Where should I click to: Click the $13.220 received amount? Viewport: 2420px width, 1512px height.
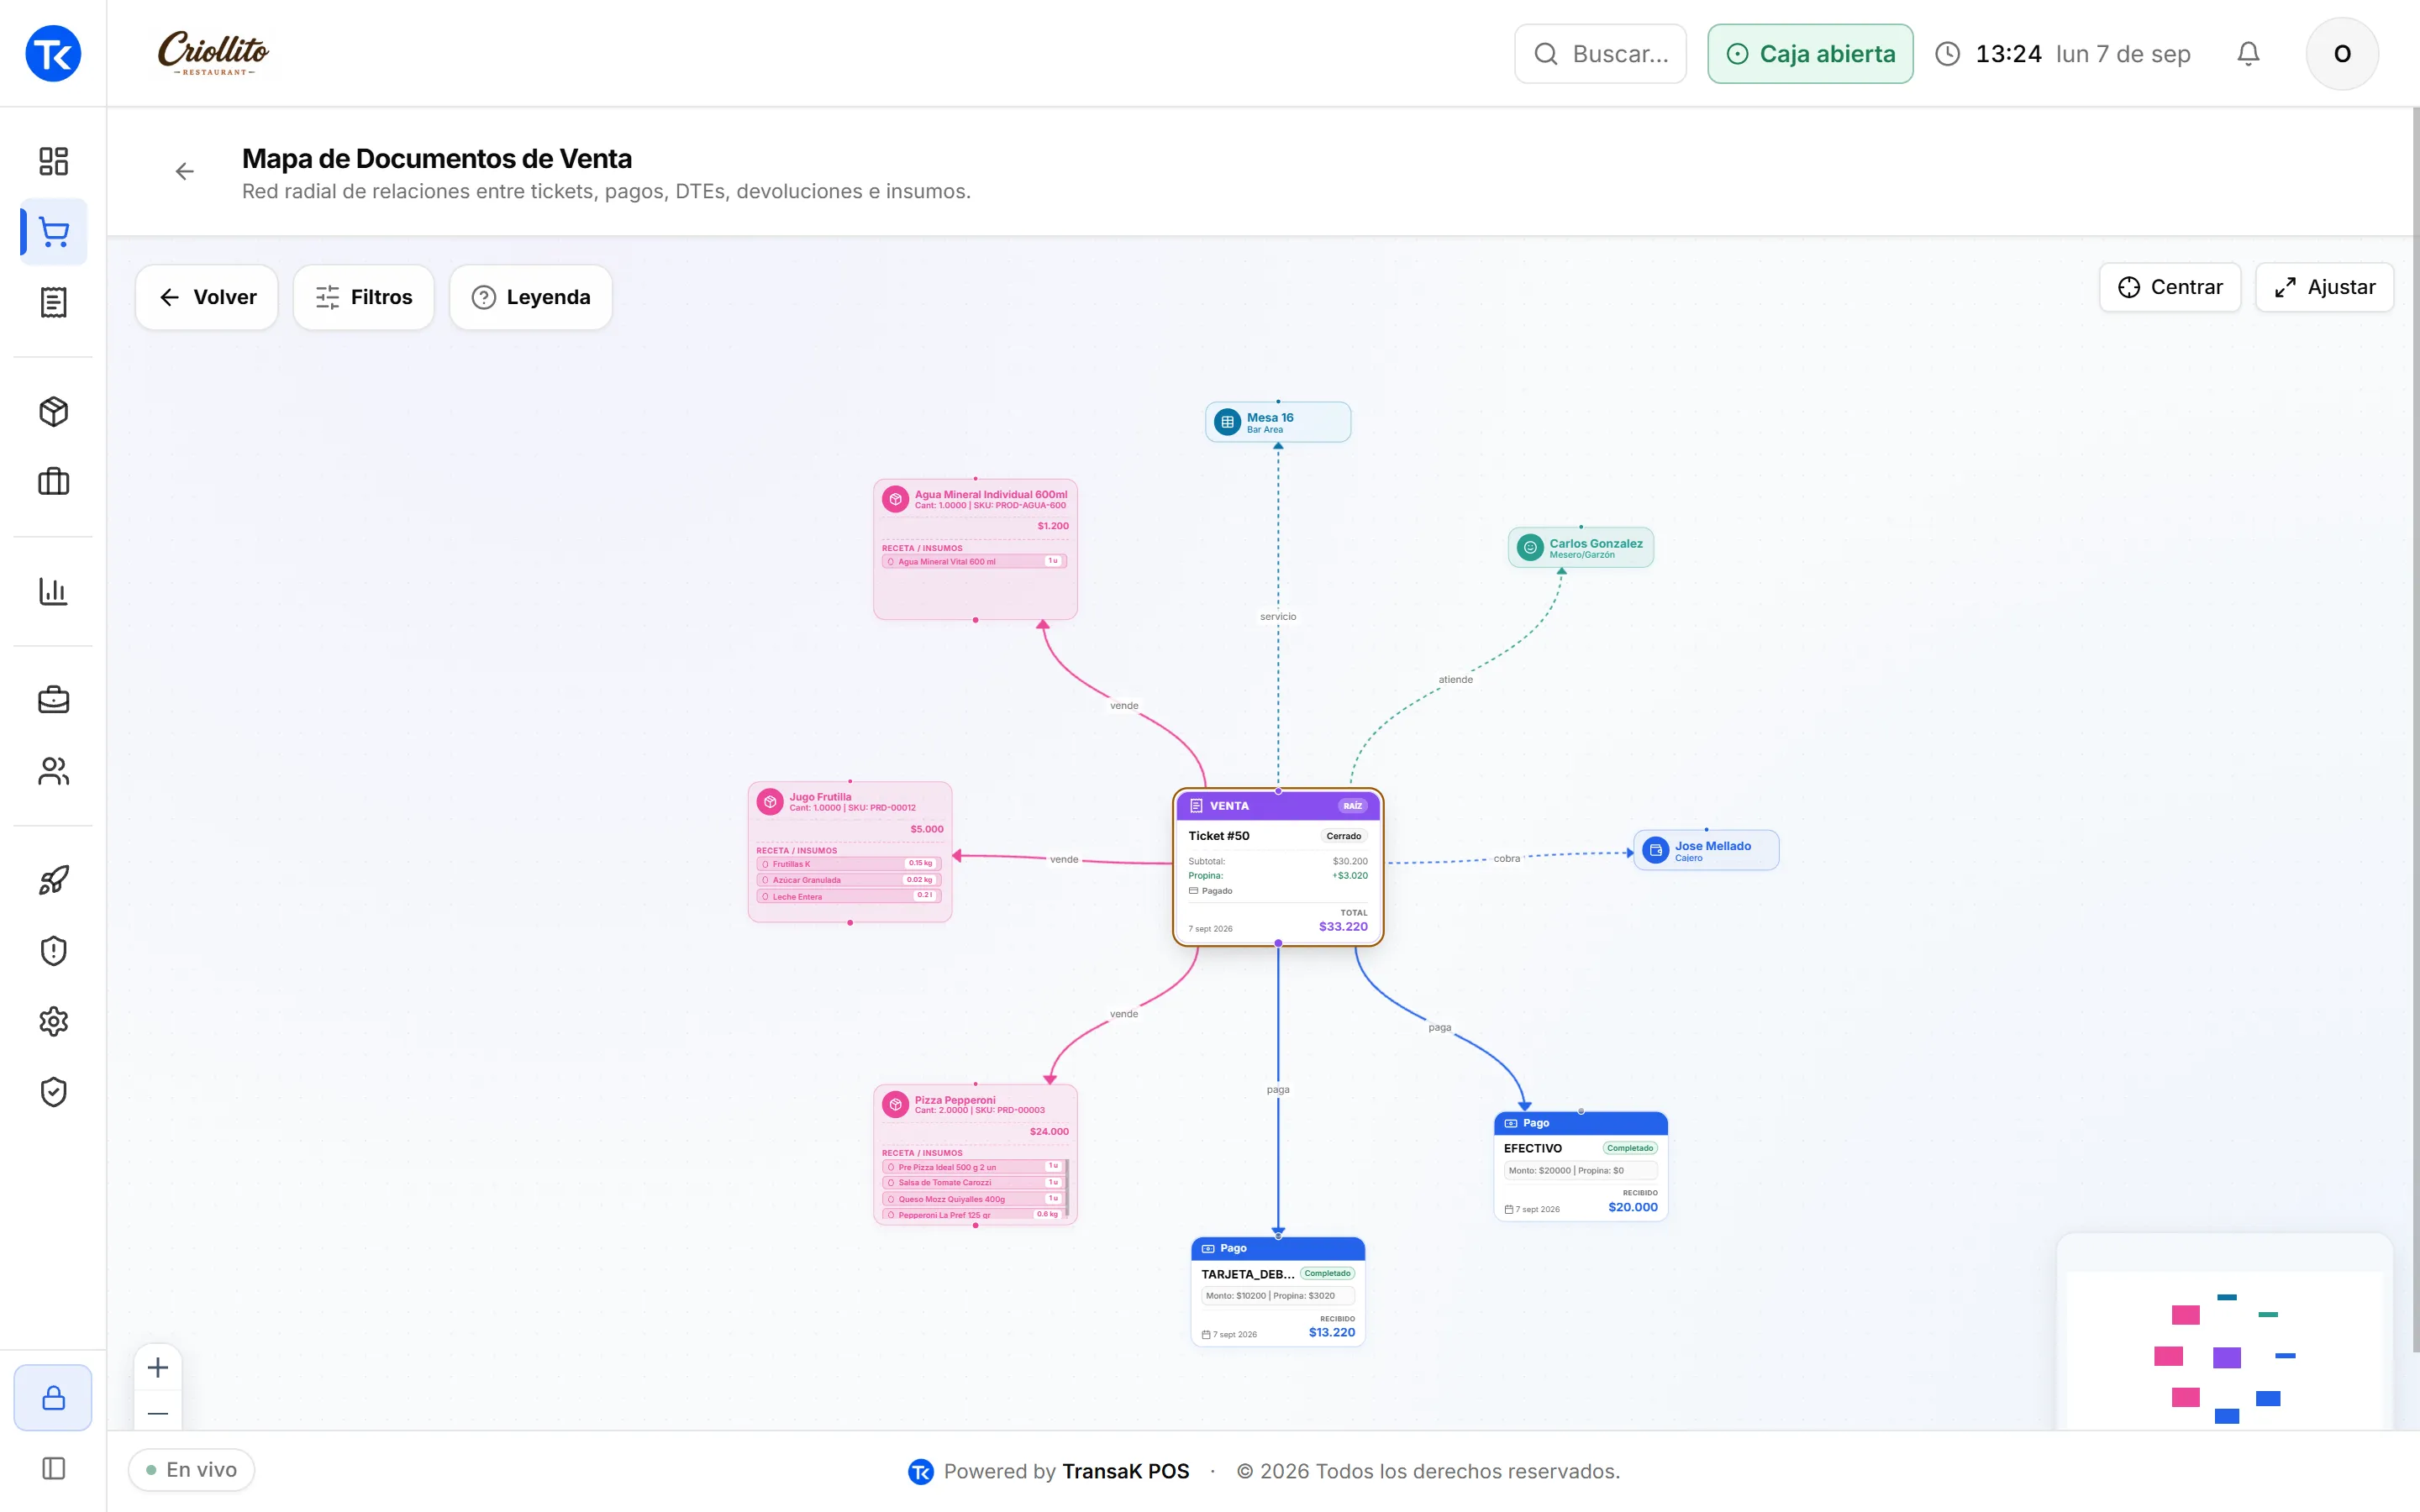(x=1331, y=1332)
